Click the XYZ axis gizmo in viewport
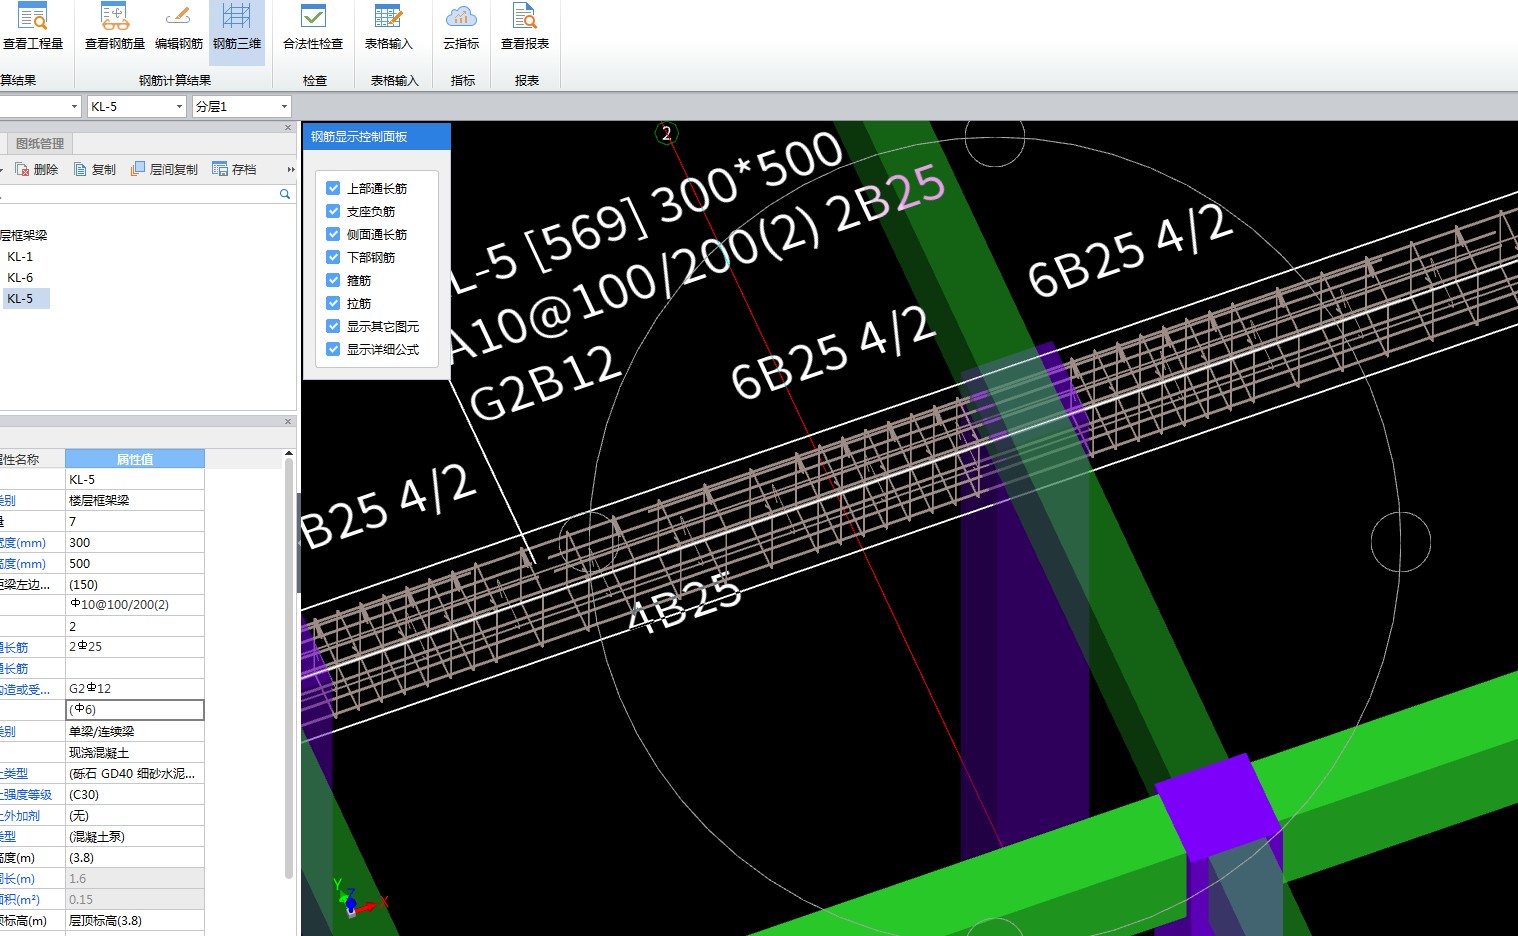The height and width of the screenshot is (936, 1518). [x=357, y=897]
